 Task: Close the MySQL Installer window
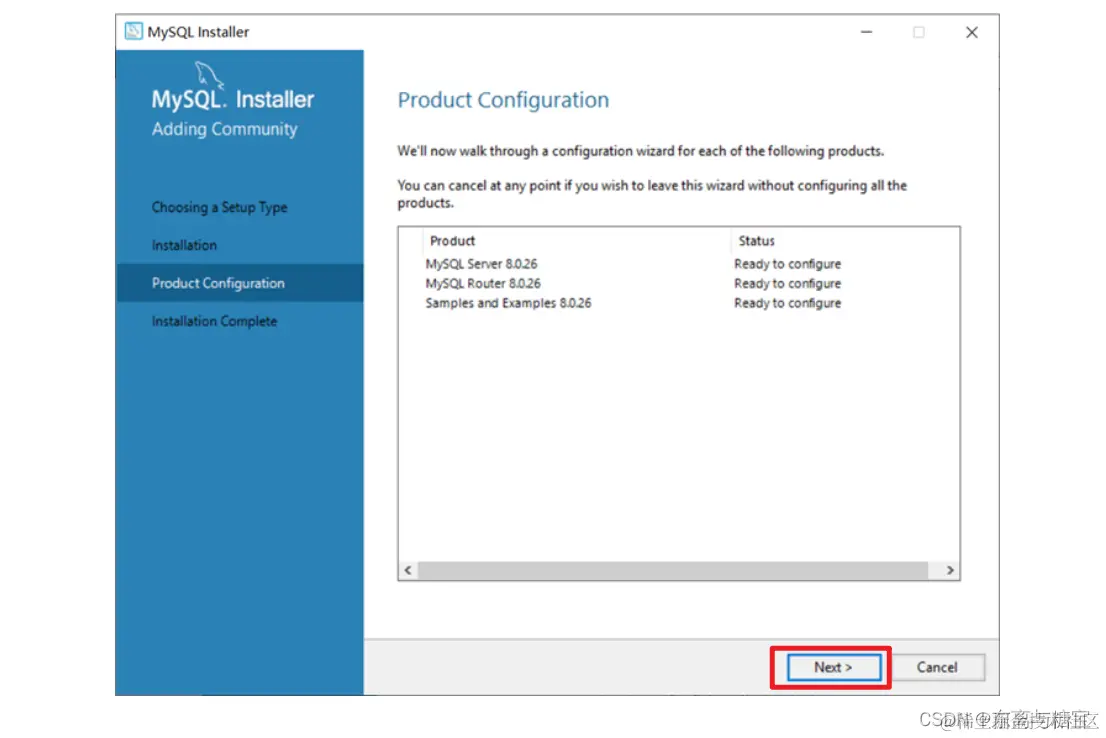pyautogui.click(x=972, y=32)
